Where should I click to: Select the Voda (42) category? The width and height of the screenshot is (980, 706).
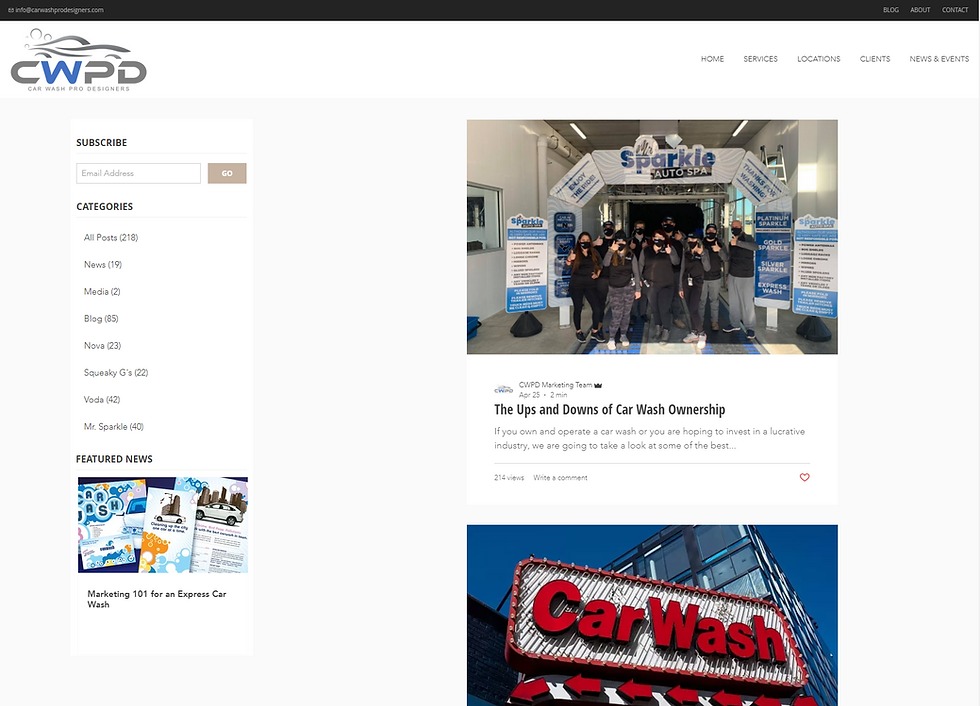click(102, 399)
